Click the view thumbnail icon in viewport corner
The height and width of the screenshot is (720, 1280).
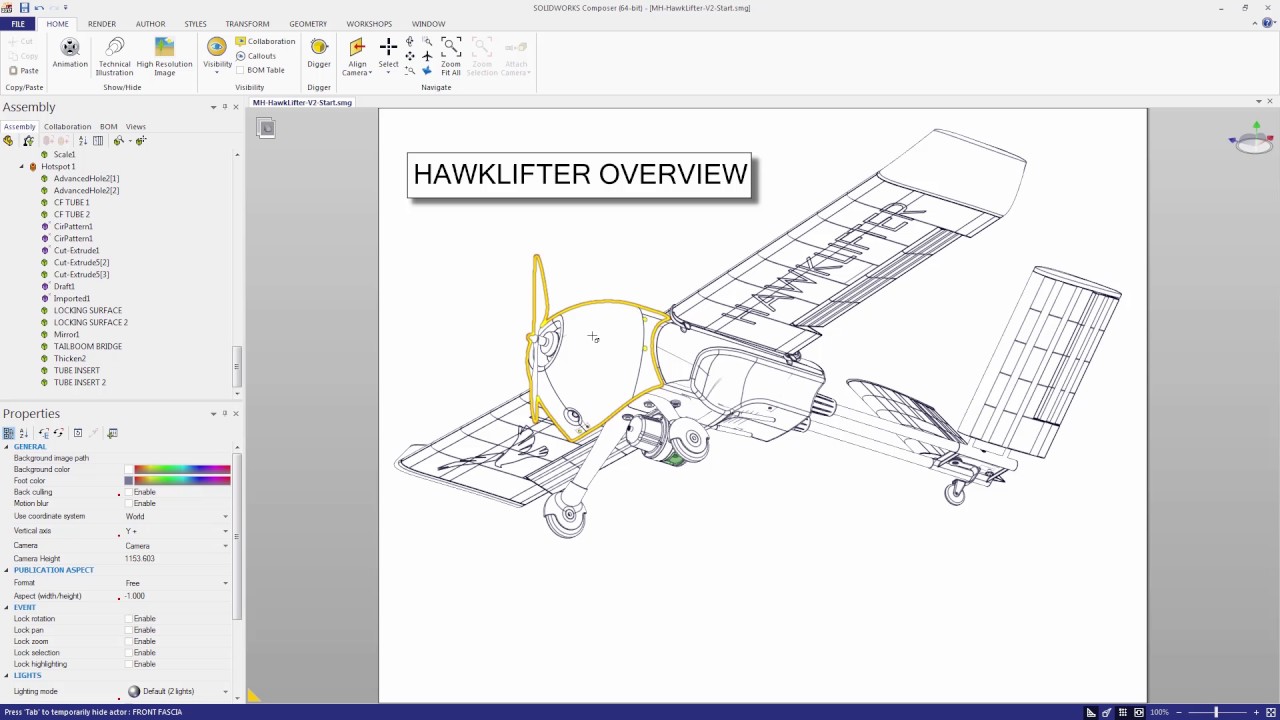point(266,128)
